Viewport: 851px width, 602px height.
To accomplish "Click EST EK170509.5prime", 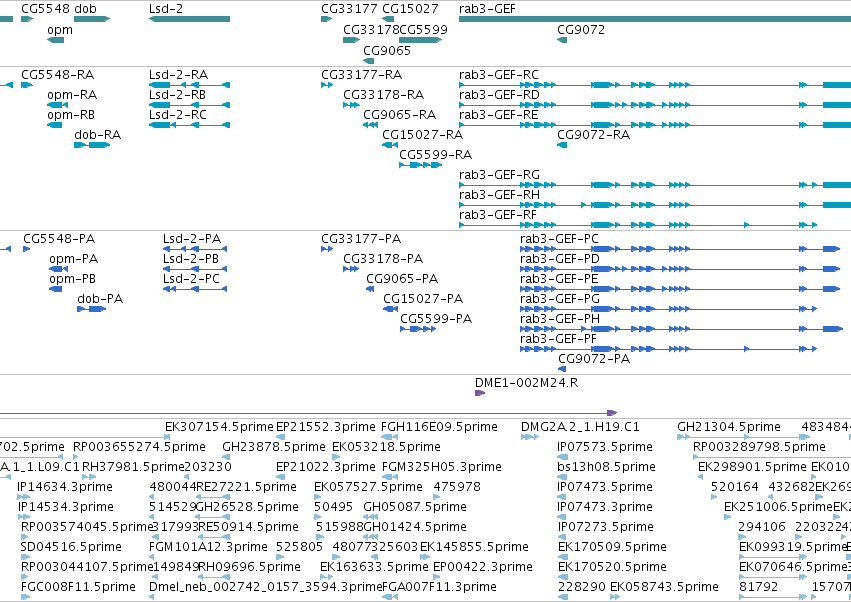I will (x=612, y=547).
